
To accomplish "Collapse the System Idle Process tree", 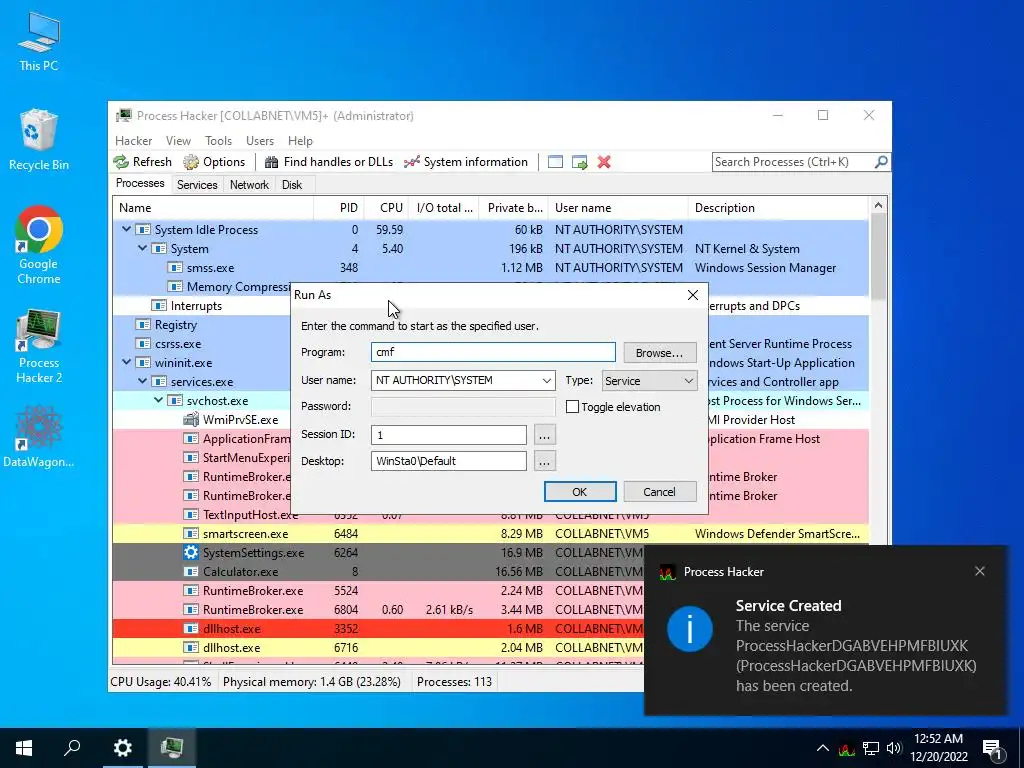I will click(x=127, y=229).
